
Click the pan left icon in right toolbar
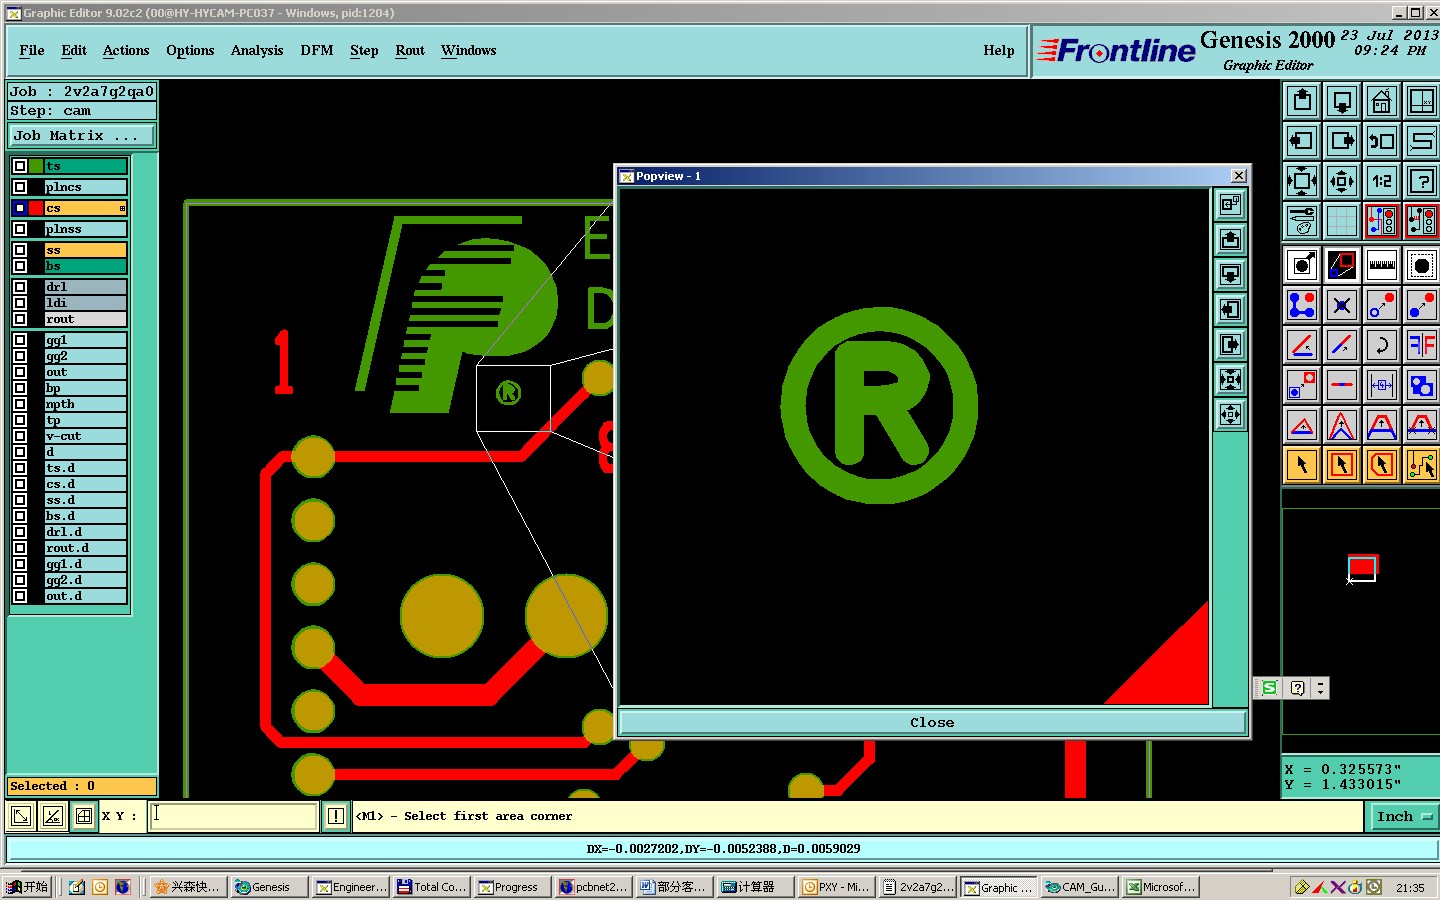[1302, 141]
